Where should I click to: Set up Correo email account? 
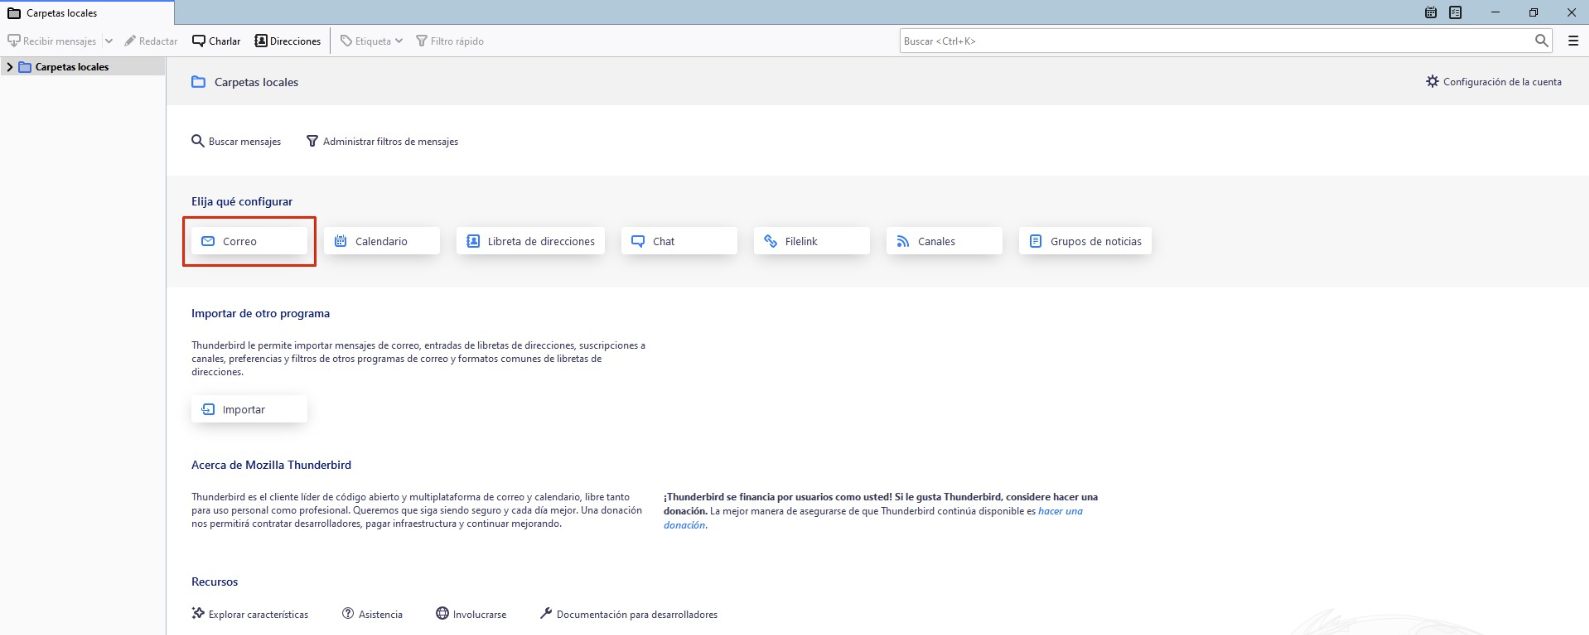[x=249, y=241]
